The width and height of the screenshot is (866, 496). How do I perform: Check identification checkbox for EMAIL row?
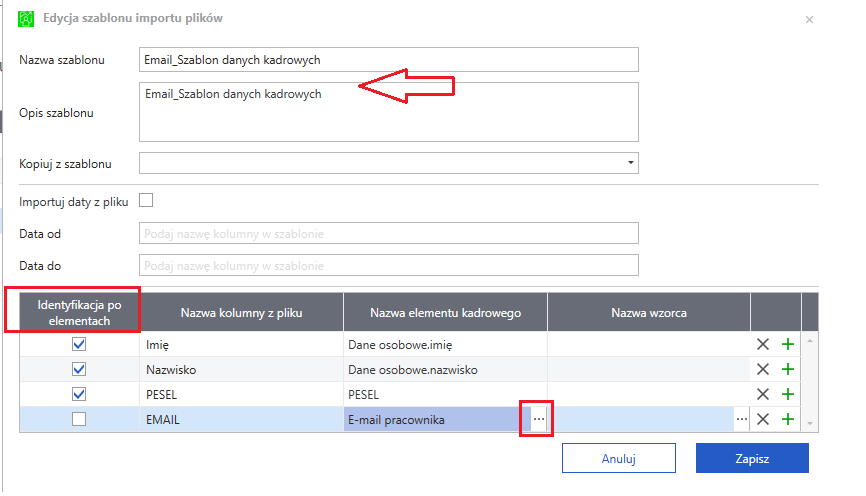pyautogui.click(x=79, y=419)
